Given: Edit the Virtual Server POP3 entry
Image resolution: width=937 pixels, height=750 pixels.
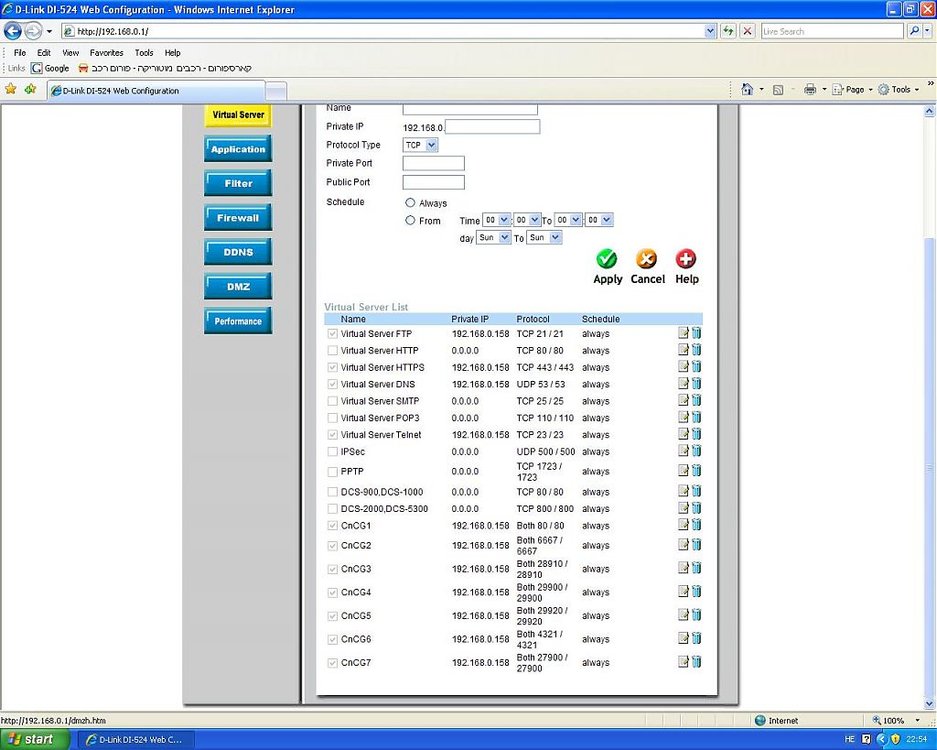Looking at the screenshot, I should (x=684, y=417).
